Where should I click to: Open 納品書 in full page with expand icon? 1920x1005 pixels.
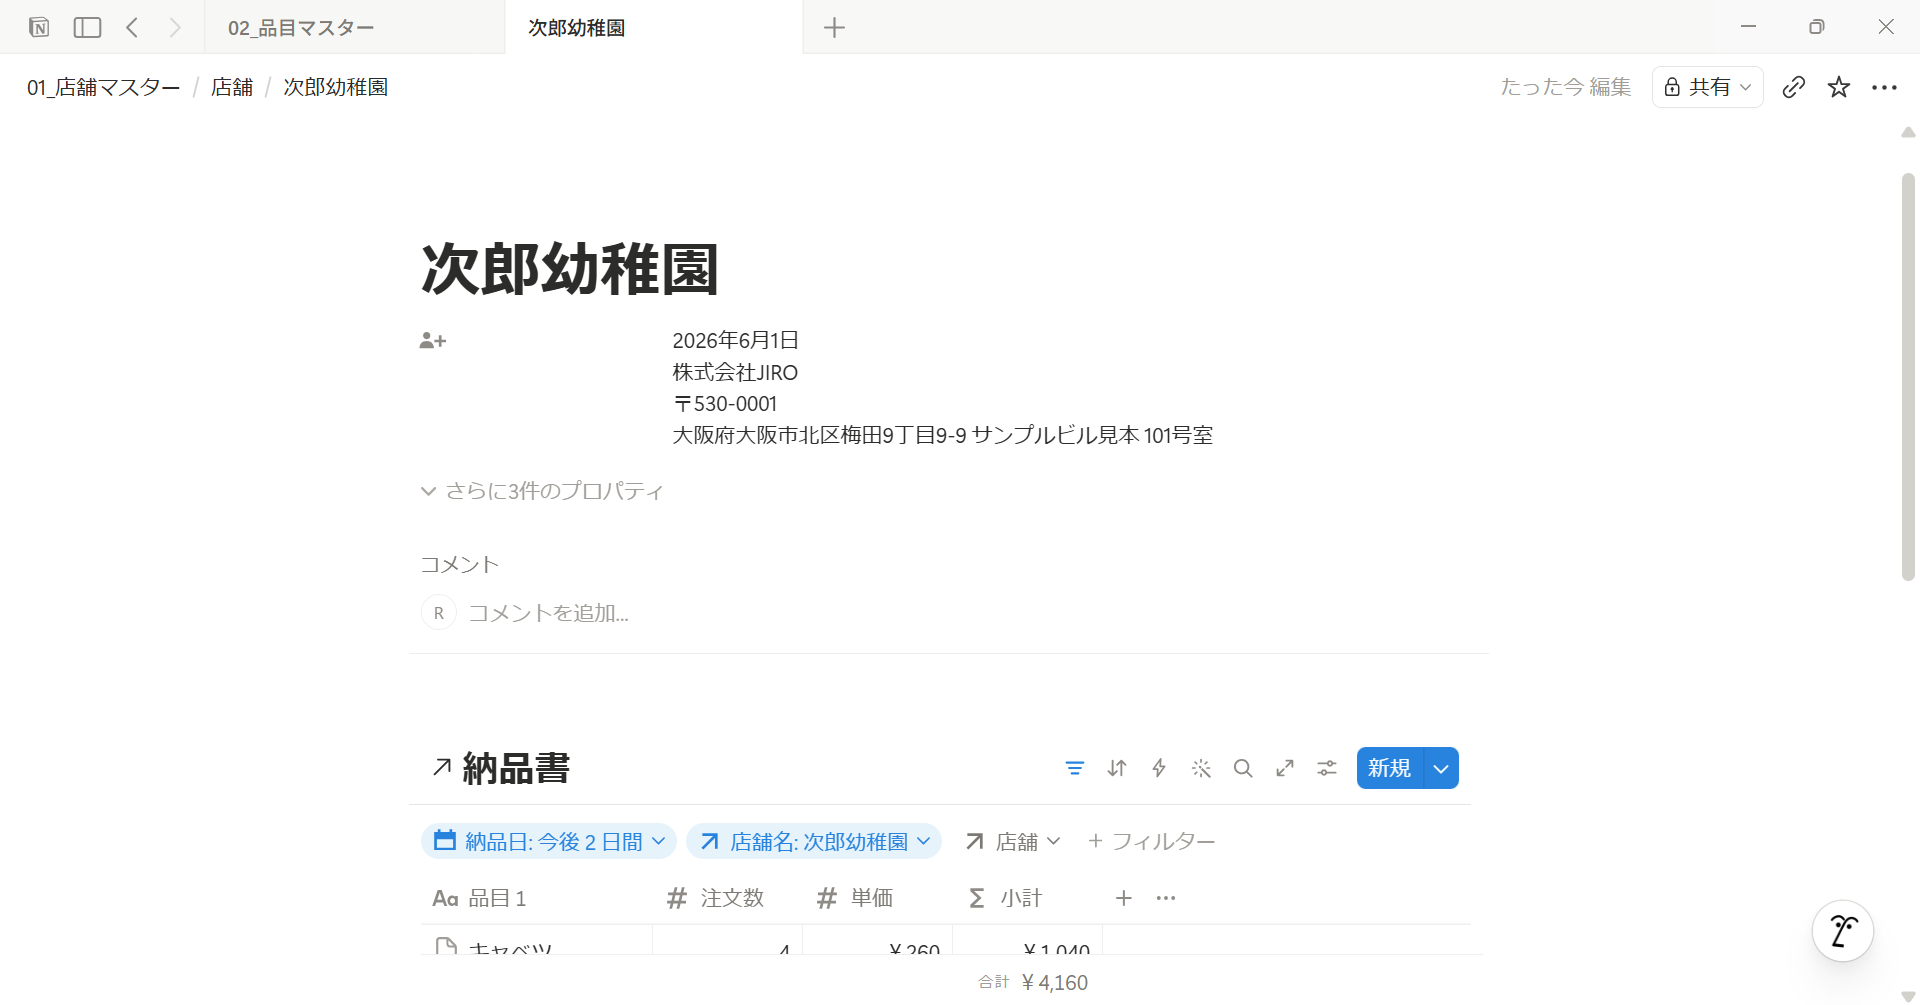pos(1285,768)
